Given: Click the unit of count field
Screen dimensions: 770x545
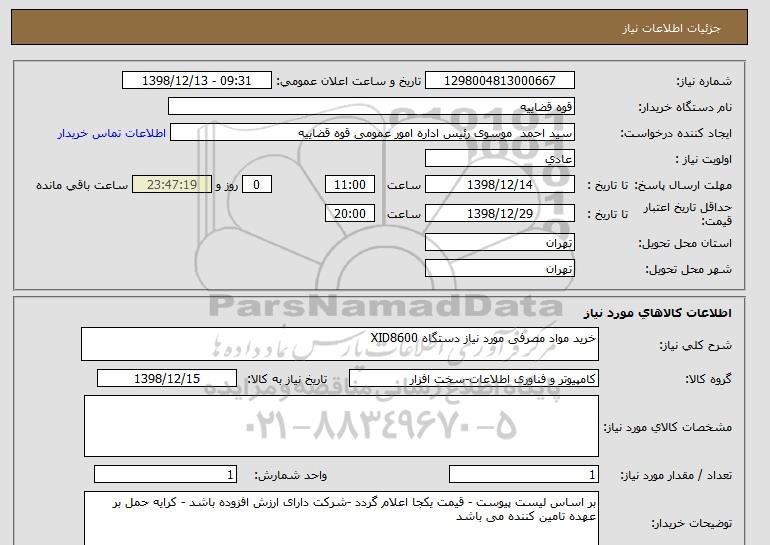Looking at the screenshot, I should coord(165,475).
